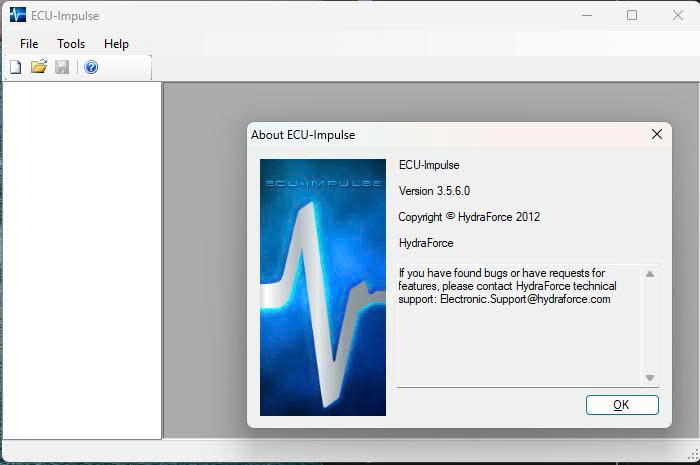Maximize the ECU-Impulse main window

(x=632, y=15)
